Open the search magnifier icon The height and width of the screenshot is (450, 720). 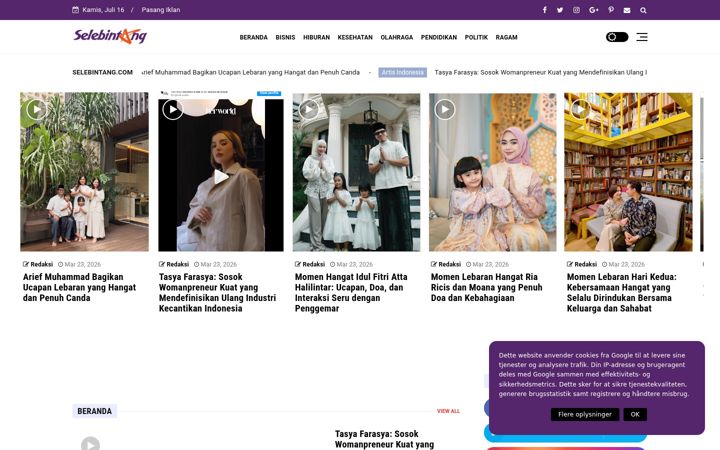pyautogui.click(x=643, y=10)
